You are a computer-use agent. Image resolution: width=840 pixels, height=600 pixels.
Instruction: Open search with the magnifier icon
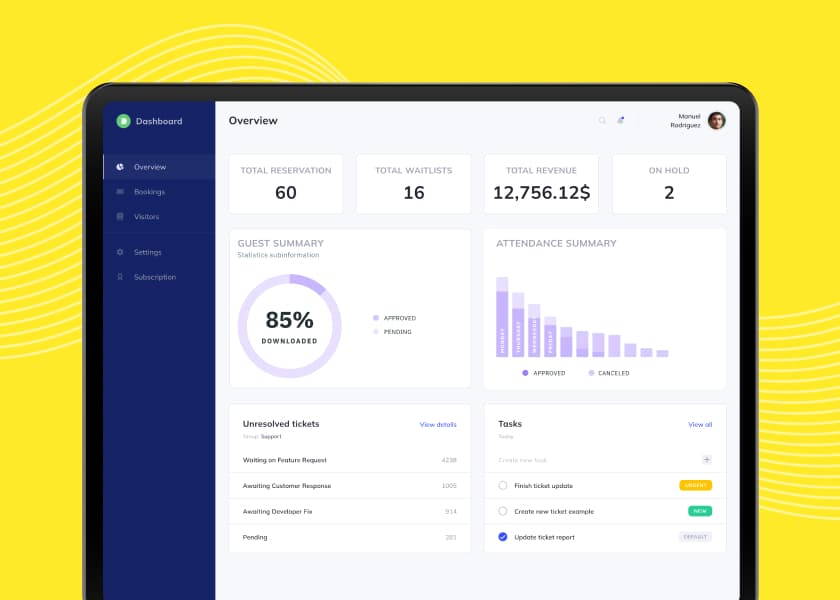[x=602, y=121]
